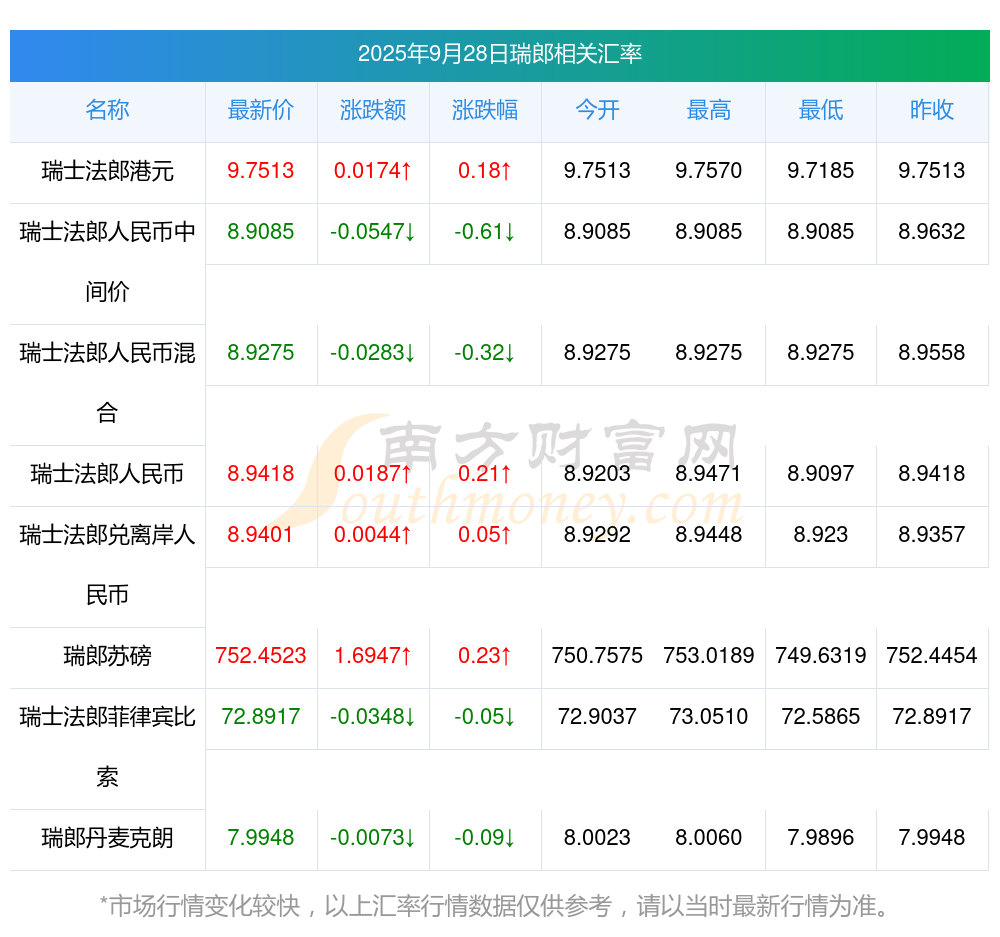Click the red up arrow beside 0.0174

pos(406,171)
